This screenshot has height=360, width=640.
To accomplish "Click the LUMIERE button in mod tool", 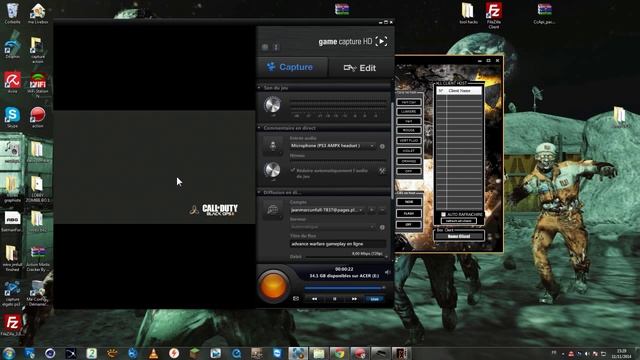I will [x=409, y=112].
